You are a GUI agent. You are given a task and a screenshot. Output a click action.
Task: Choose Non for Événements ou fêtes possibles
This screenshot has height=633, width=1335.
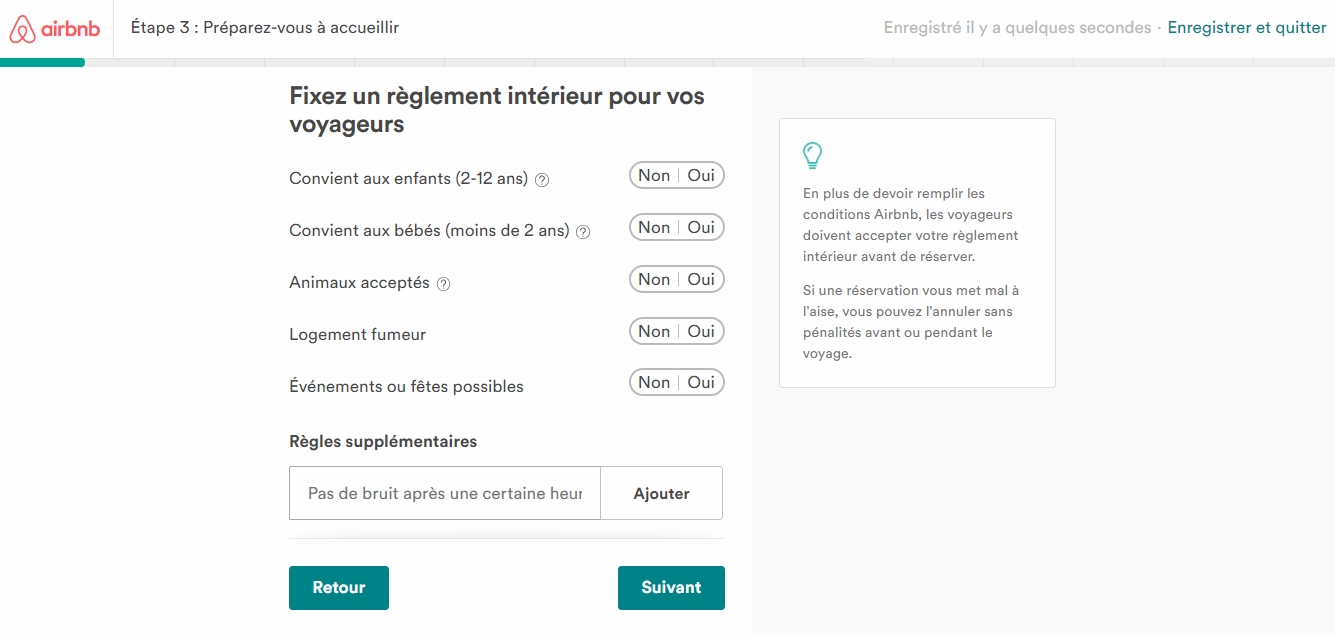tap(654, 383)
